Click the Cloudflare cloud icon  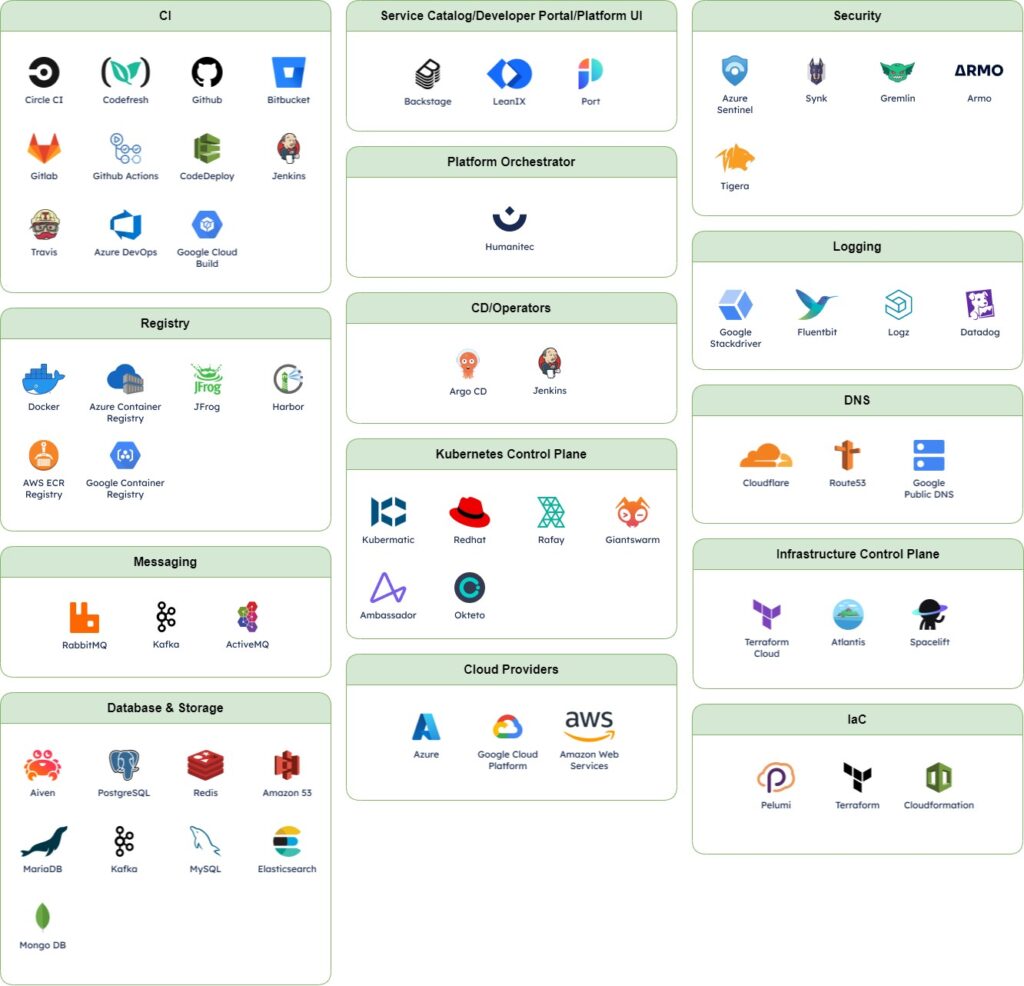766,456
